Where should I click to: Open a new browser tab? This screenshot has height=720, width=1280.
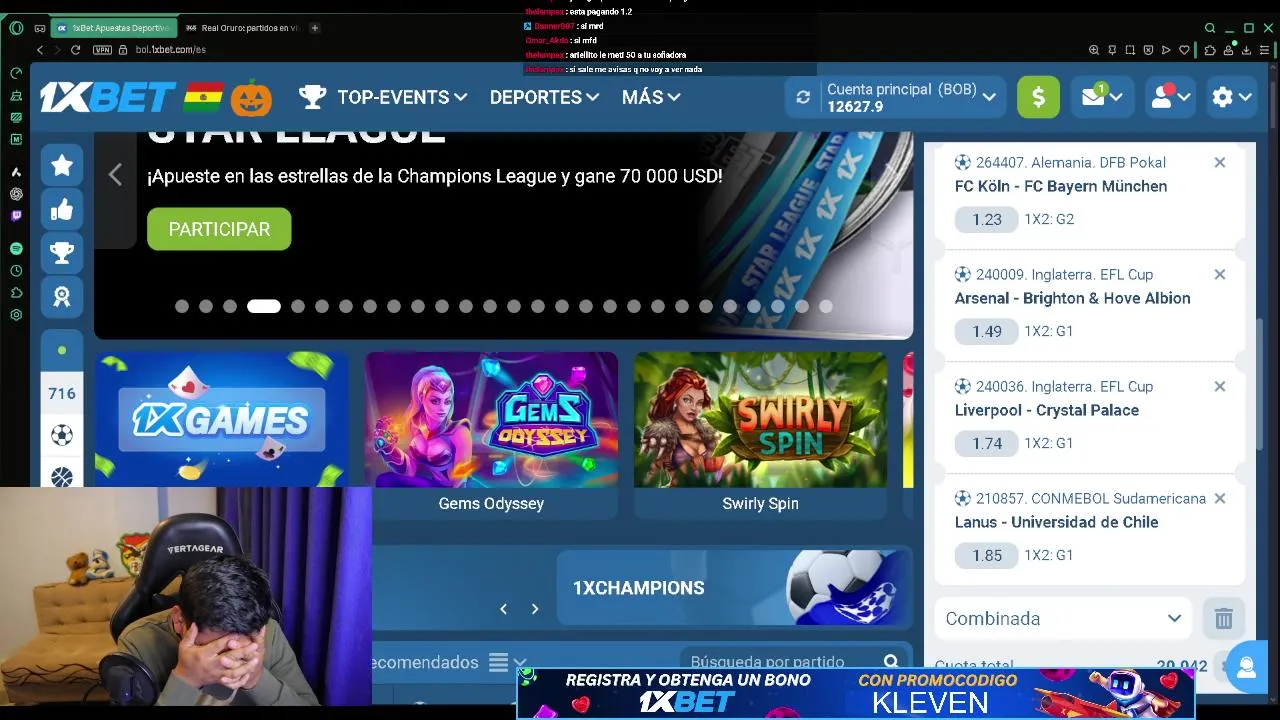pyautogui.click(x=315, y=28)
